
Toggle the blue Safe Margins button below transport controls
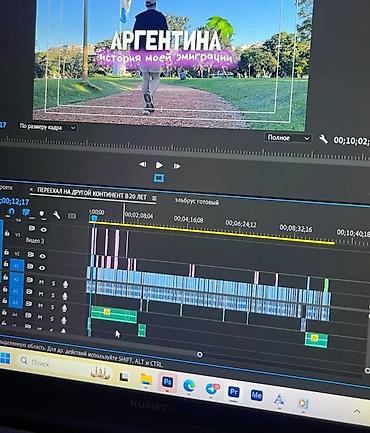tap(159, 178)
